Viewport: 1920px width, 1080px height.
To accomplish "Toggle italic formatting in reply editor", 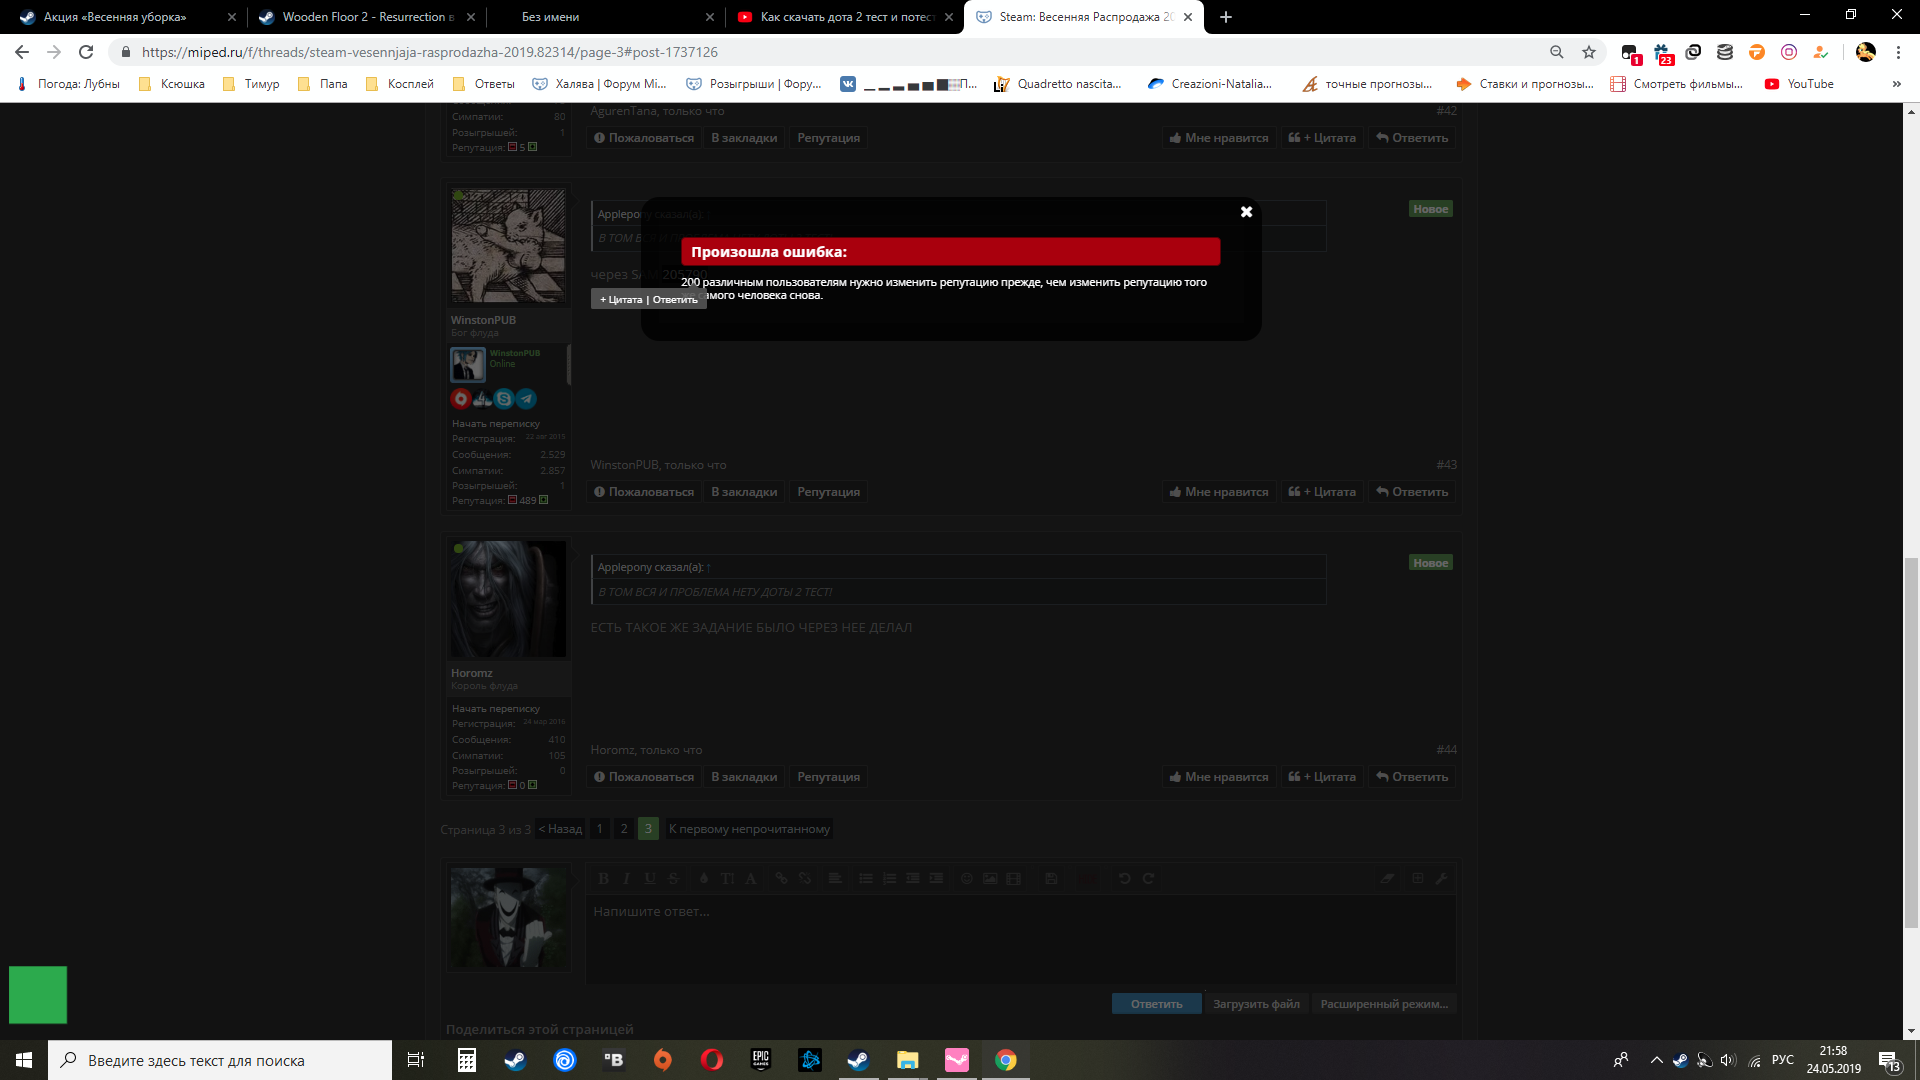I will (627, 879).
